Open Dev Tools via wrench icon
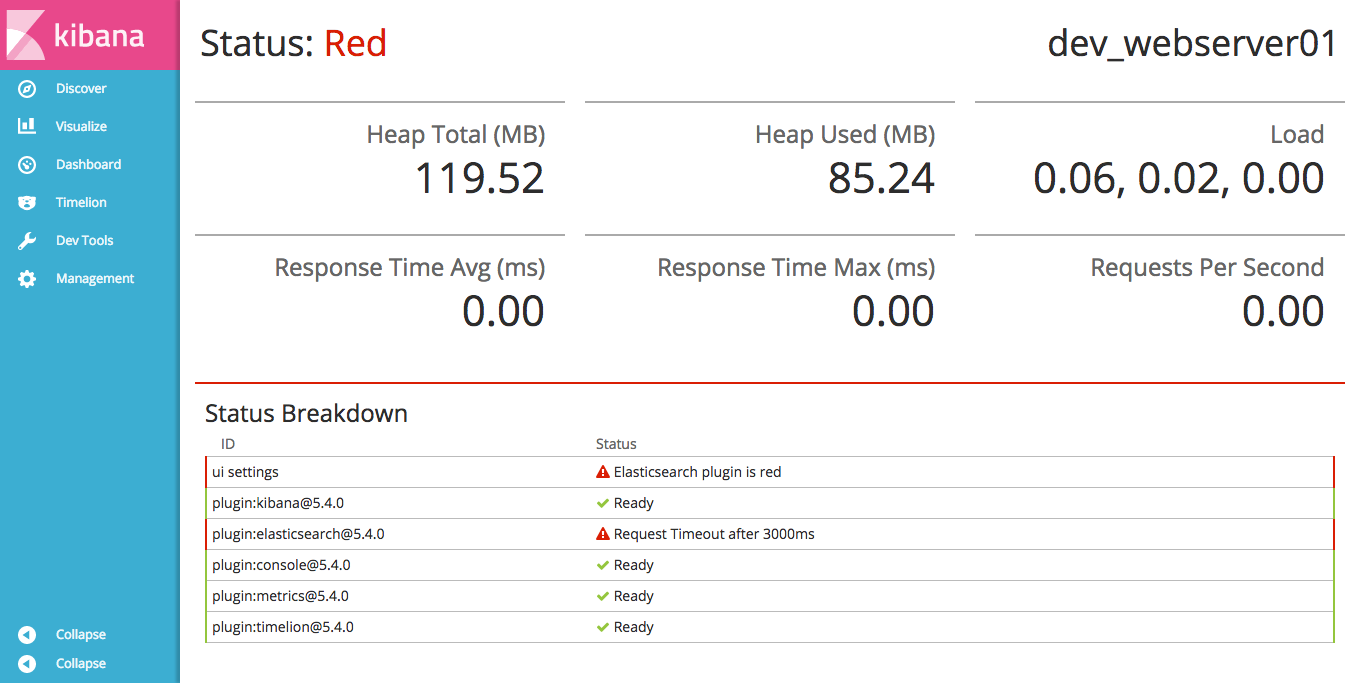 (27, 241)
